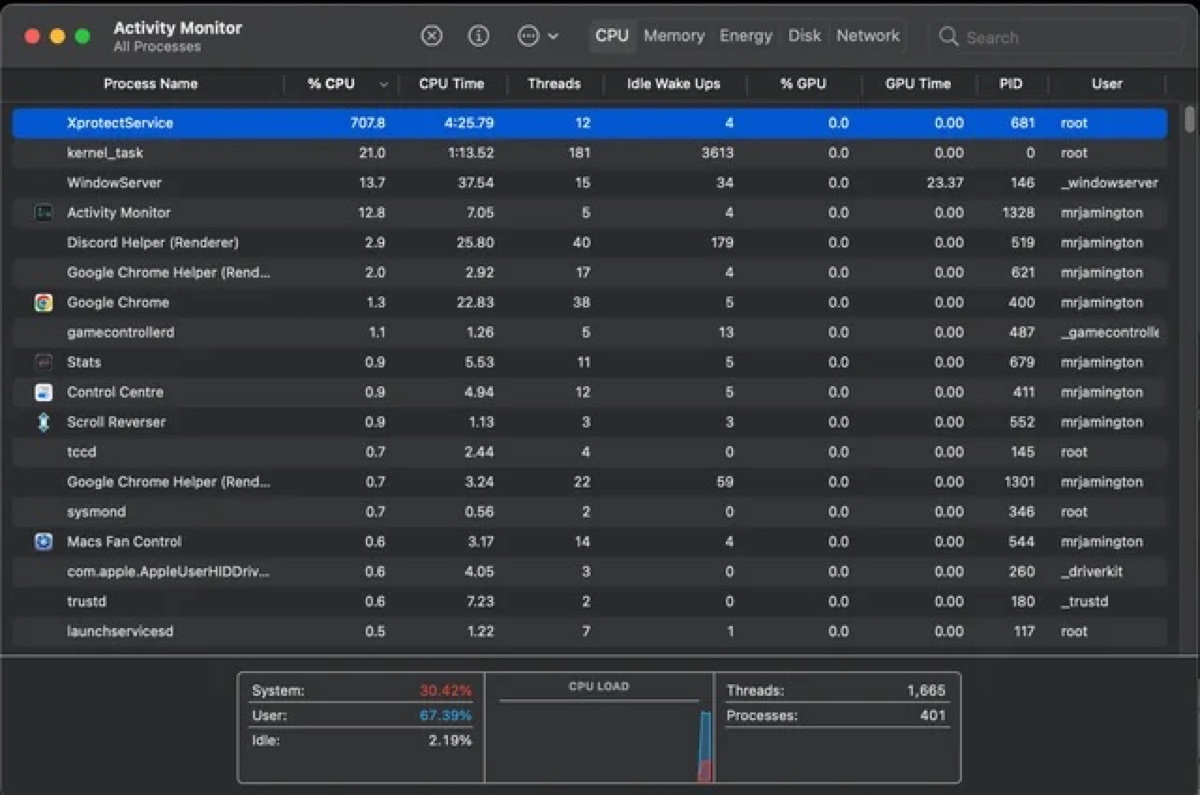Click the CPU LOAD graph
1200x795 pixels.
tap(599, 728)
